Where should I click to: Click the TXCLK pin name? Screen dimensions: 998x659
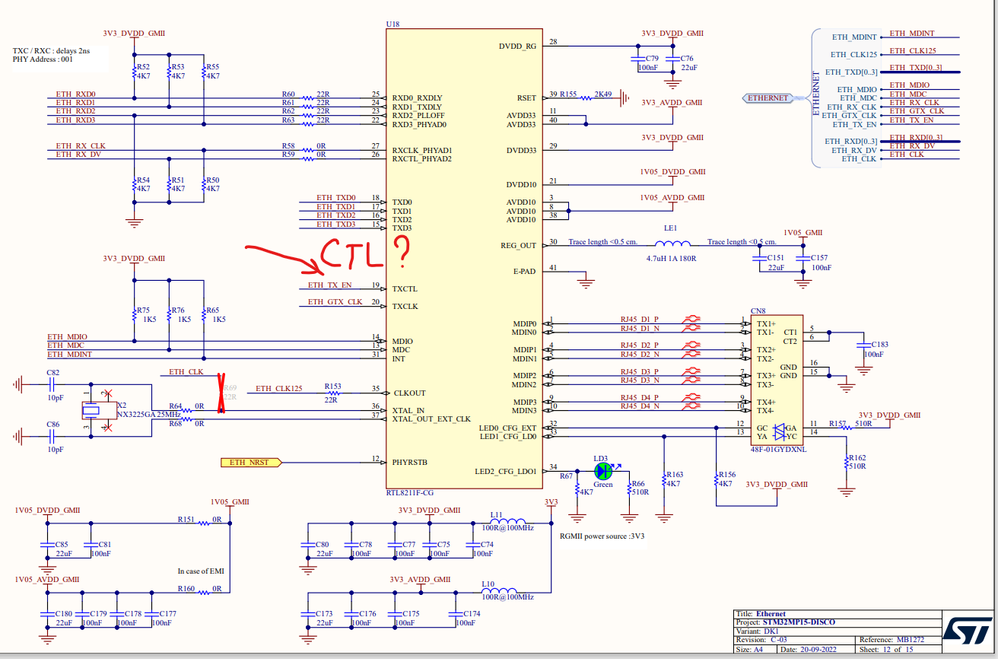pos(405,306)
